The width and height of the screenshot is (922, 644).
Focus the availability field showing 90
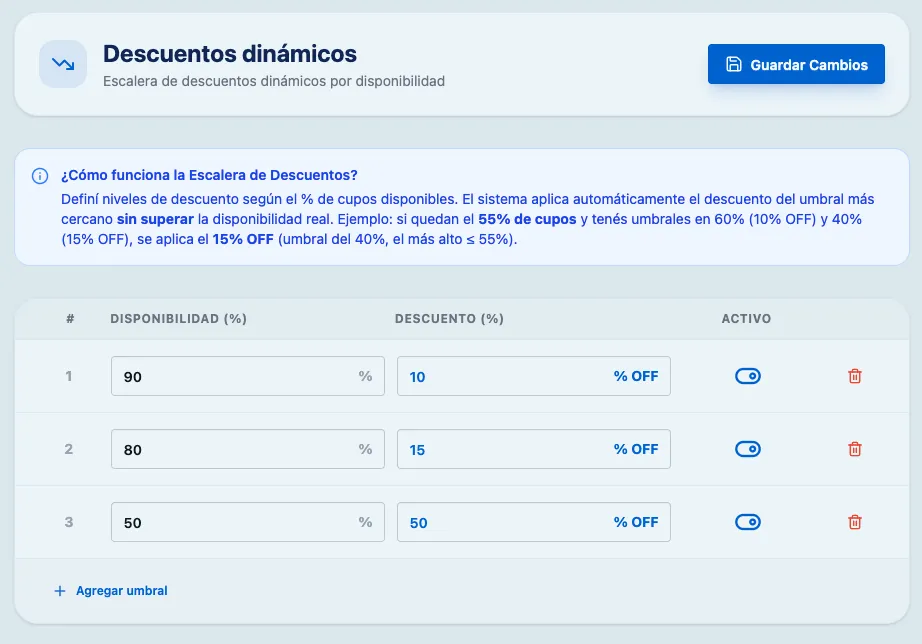click(248, 376)
